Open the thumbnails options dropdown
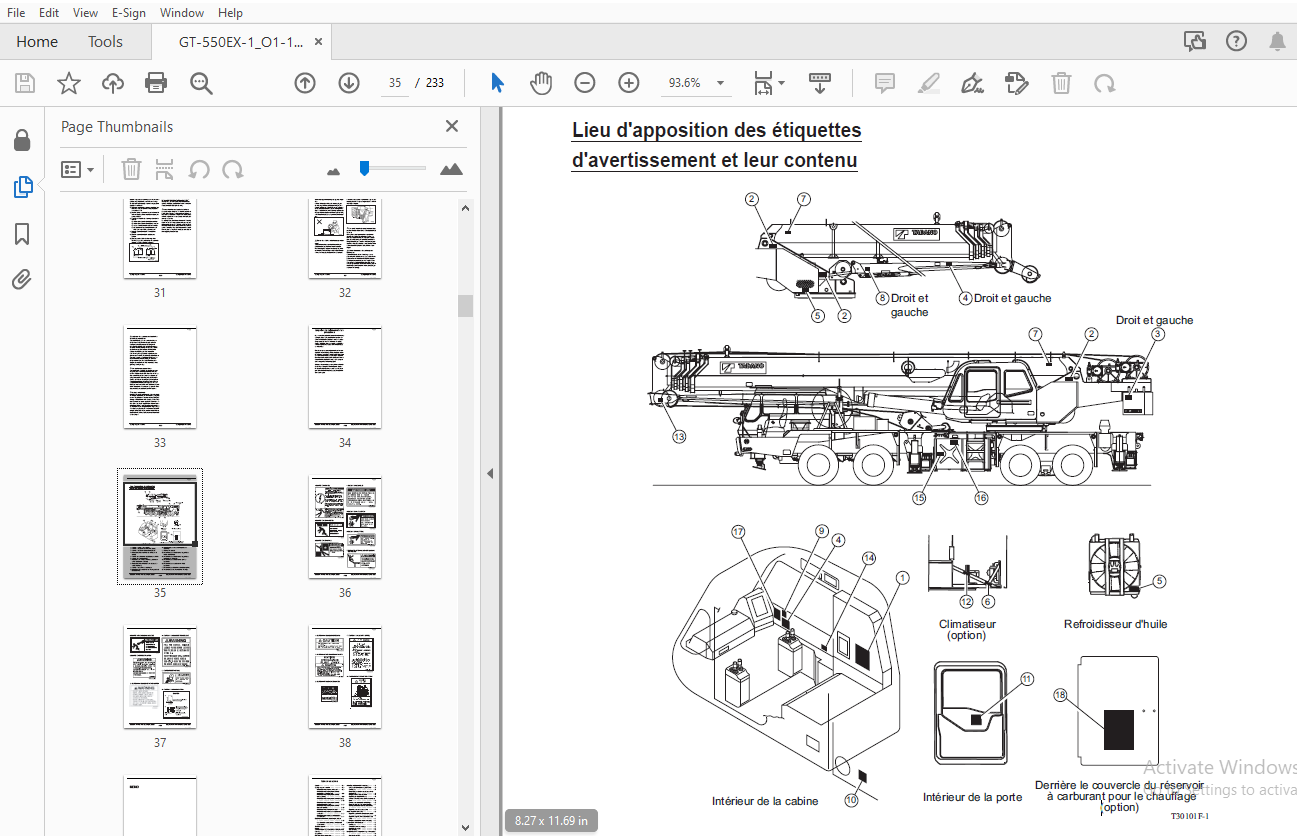Image resolution: width=1297 pixels, height=836 pixels. [78, 169]
